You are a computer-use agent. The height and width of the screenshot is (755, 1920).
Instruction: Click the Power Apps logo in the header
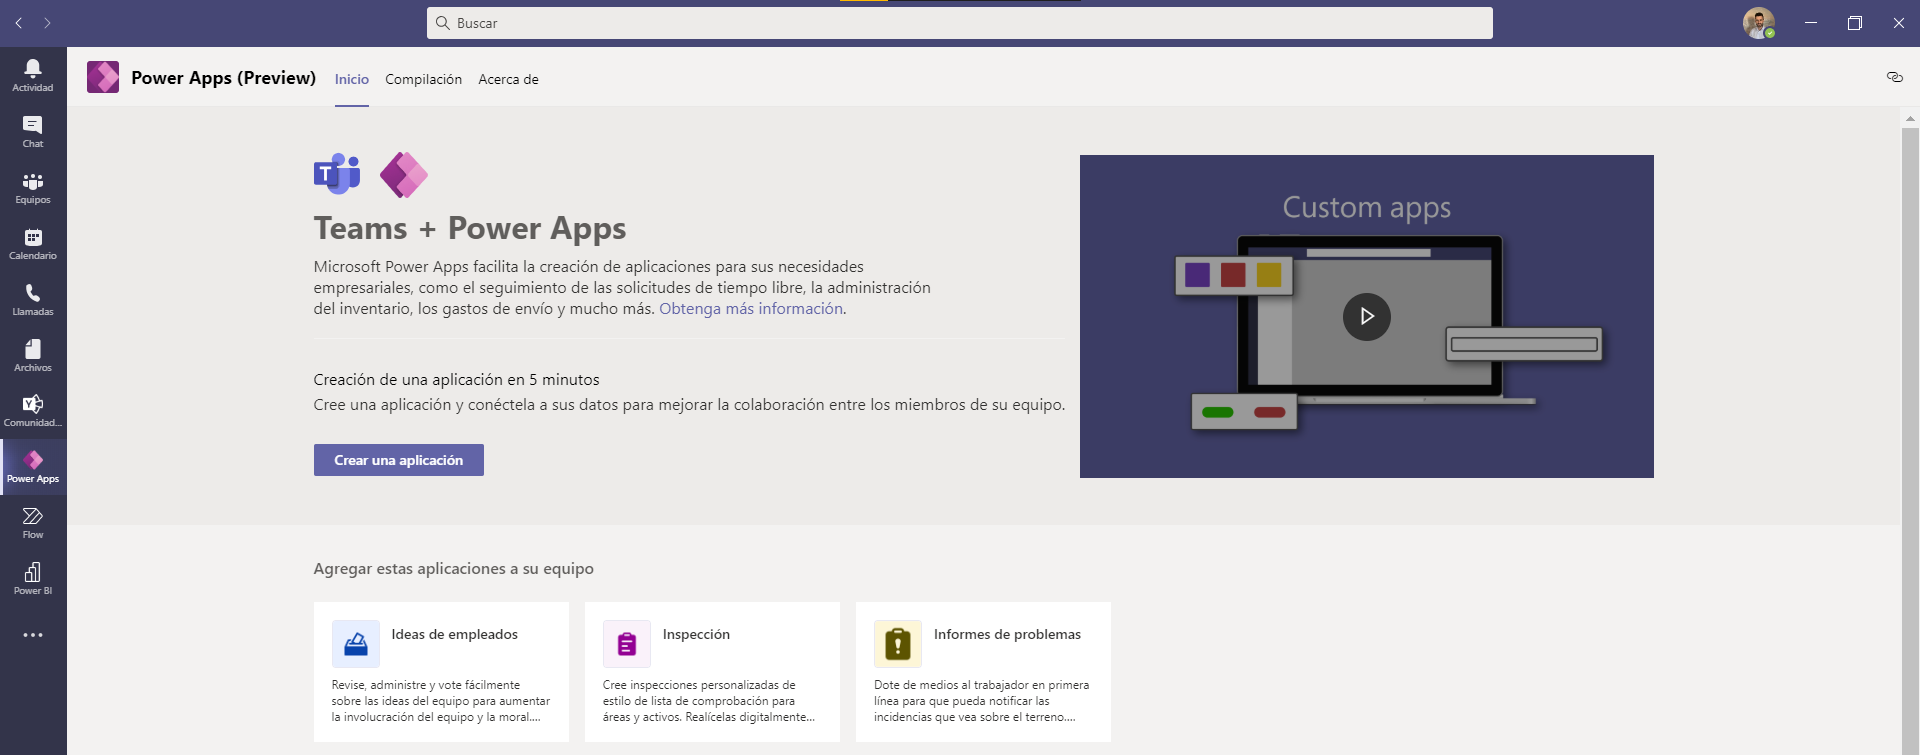[103, 77]
